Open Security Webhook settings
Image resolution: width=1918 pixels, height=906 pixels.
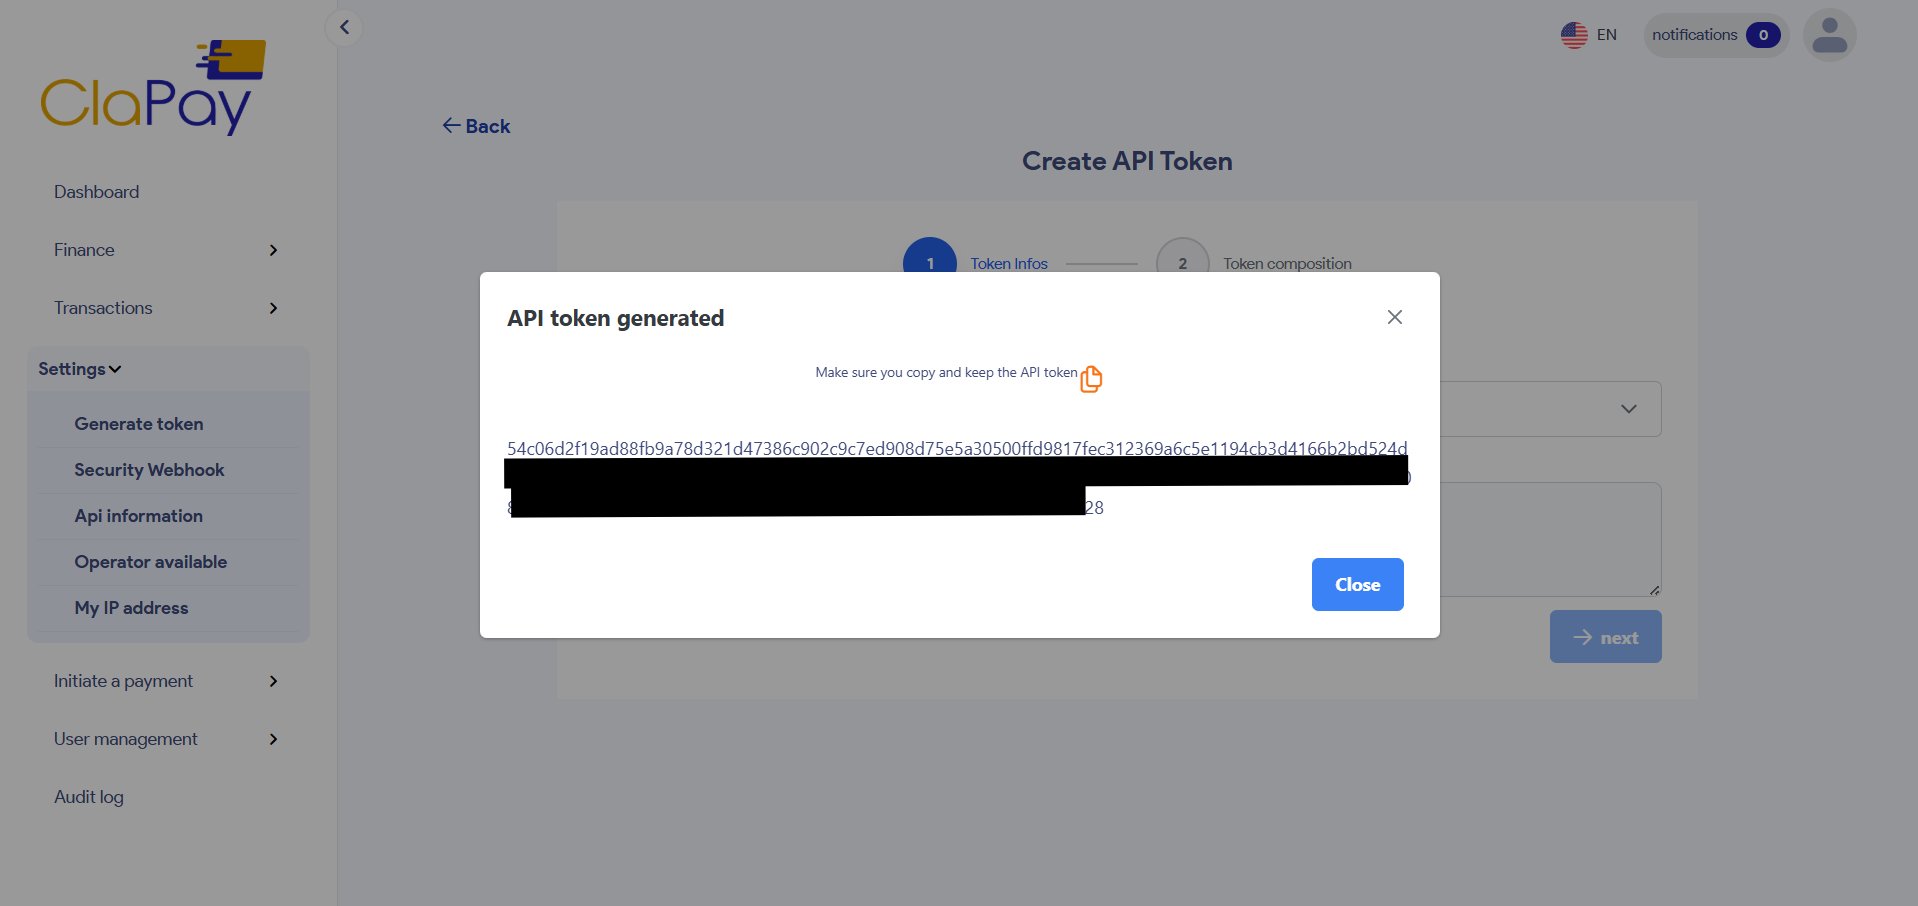coord(149,470)
